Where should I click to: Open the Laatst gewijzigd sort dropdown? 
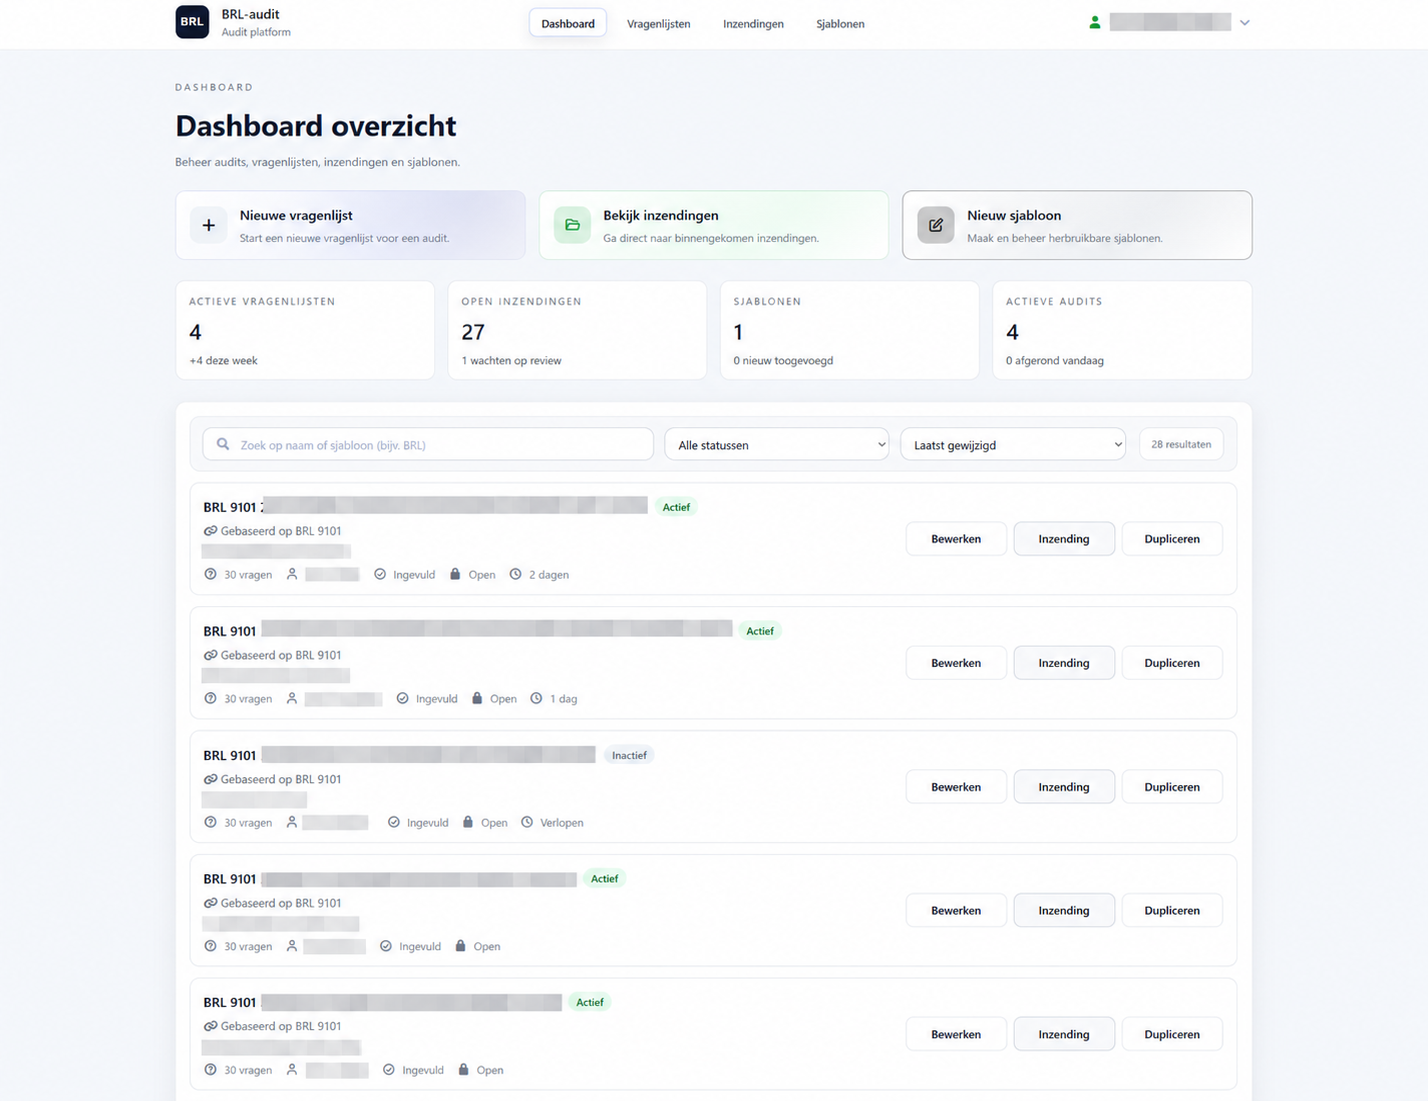(1013, 444)
